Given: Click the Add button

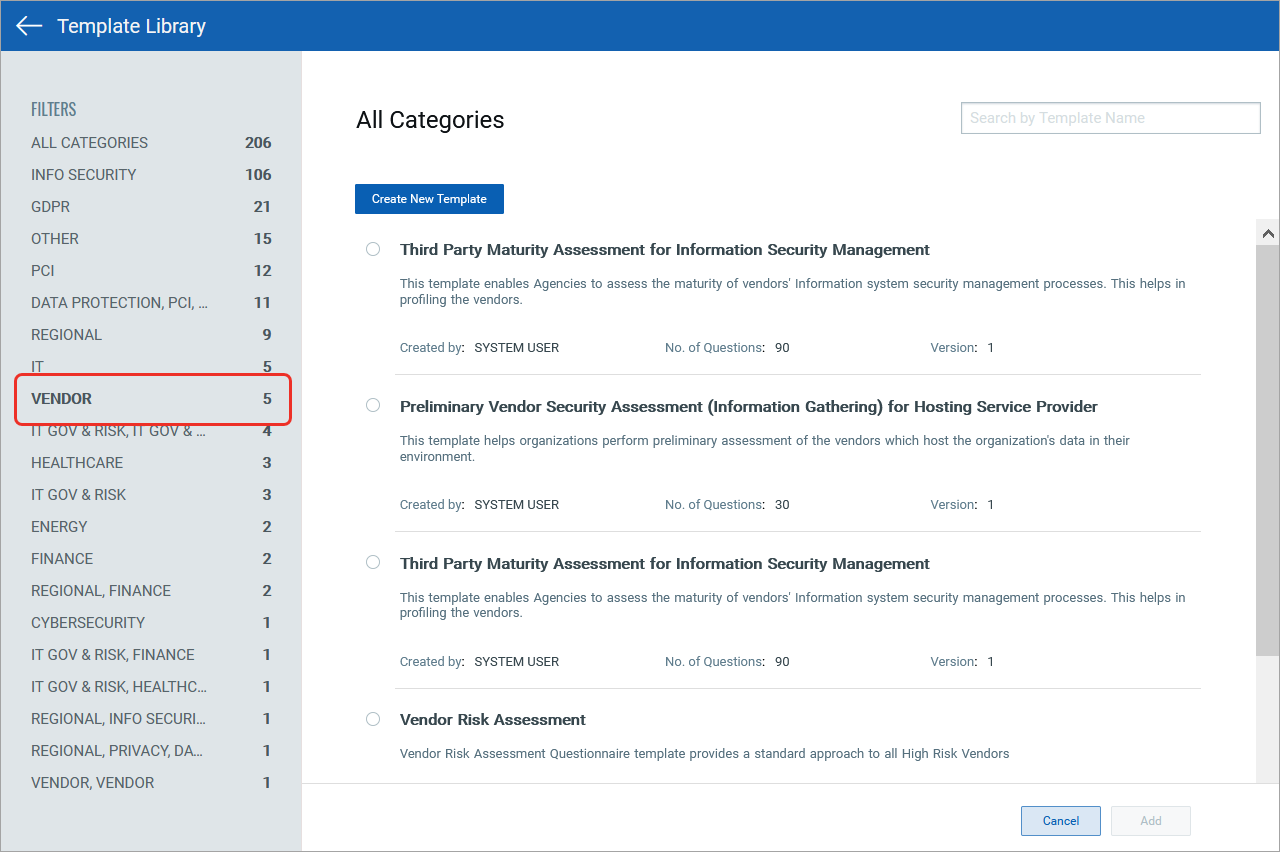Looking at the screenshot, I should 1150,821.
